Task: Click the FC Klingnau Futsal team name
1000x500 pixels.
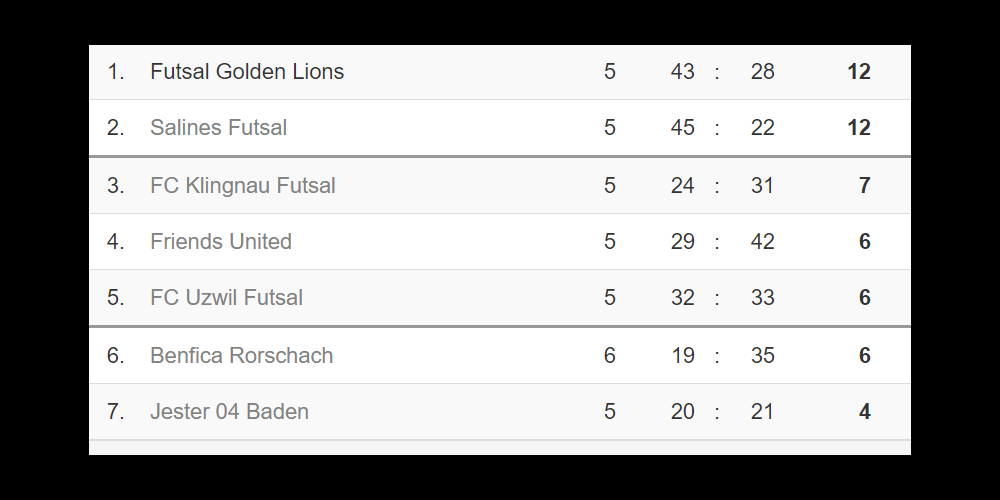Action: tap(243, 186)
